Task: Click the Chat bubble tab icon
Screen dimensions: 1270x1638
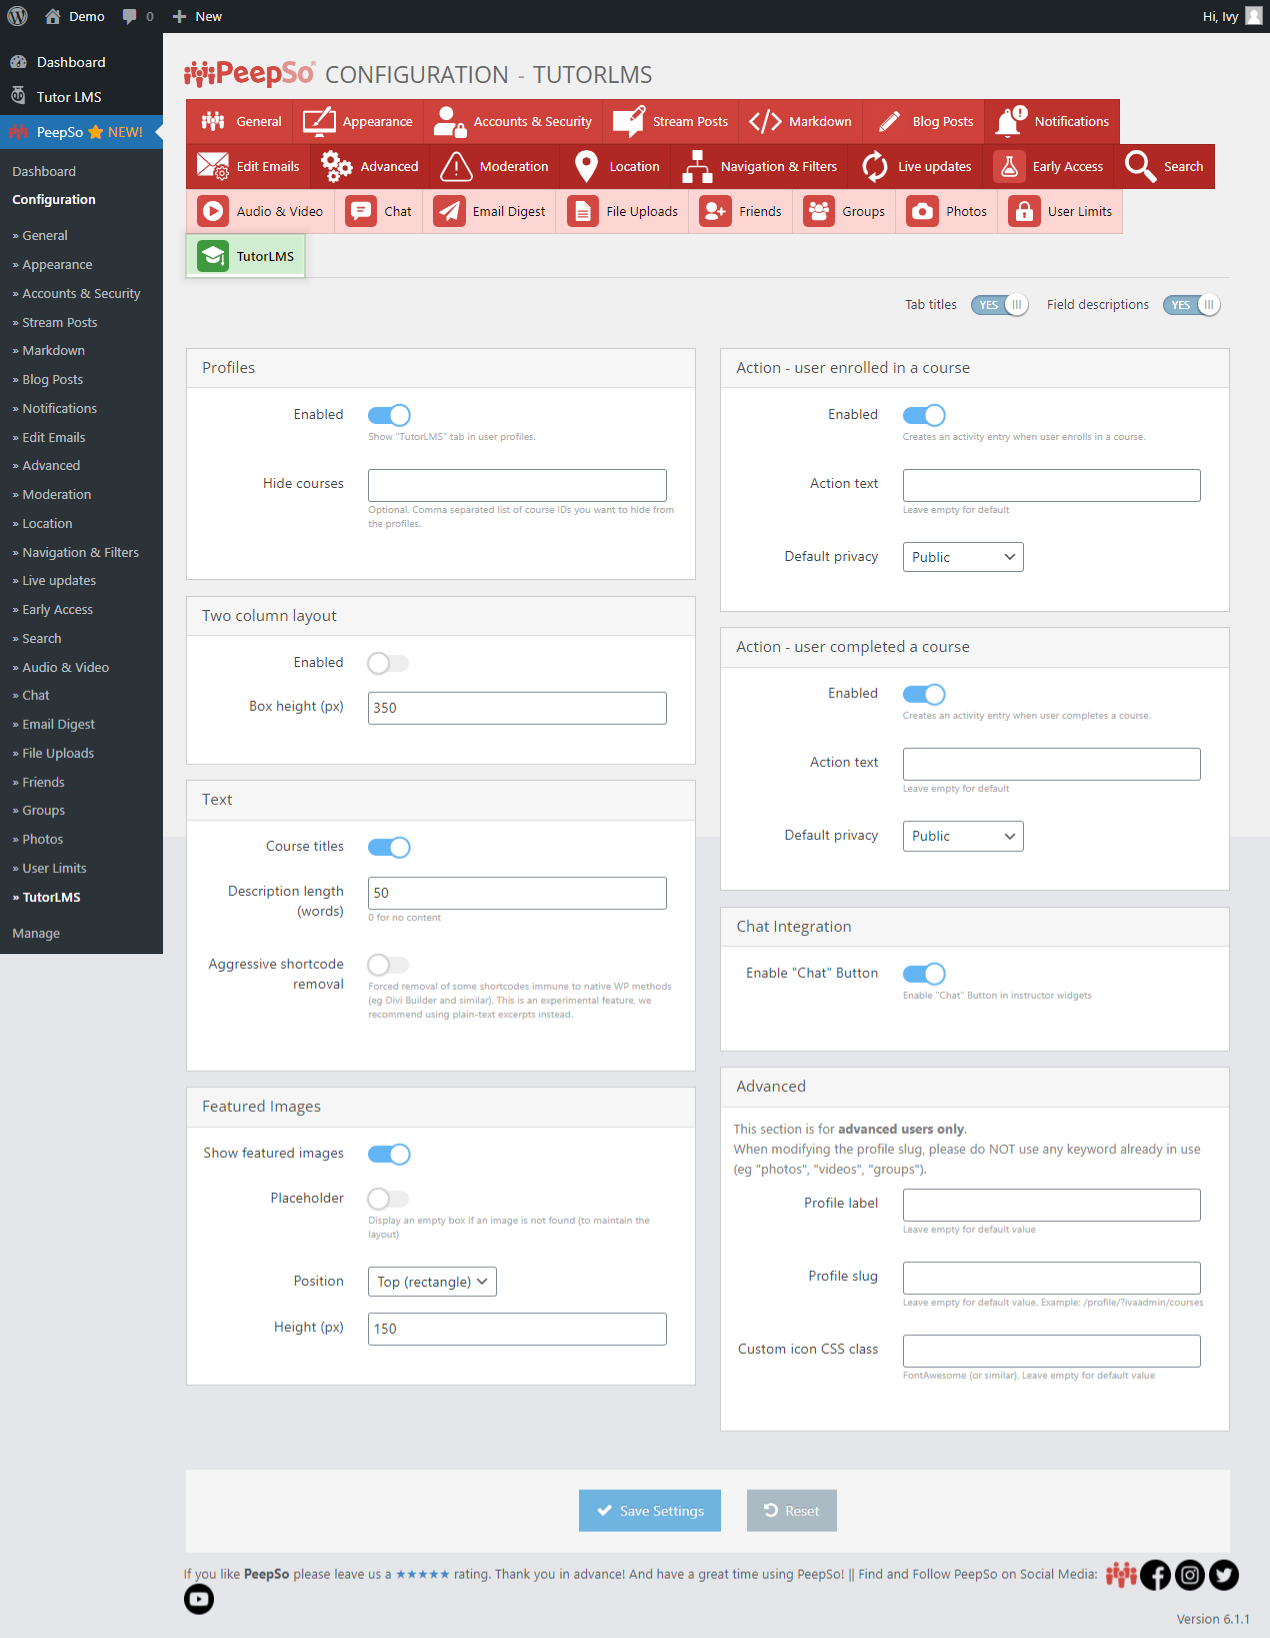Action: (360, 211)
